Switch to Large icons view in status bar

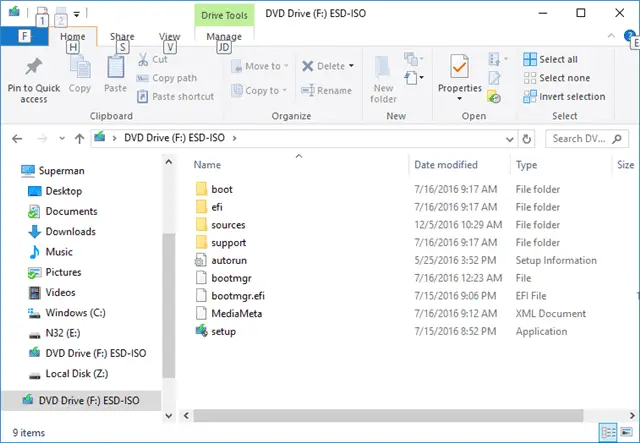(x=626, y=432)
